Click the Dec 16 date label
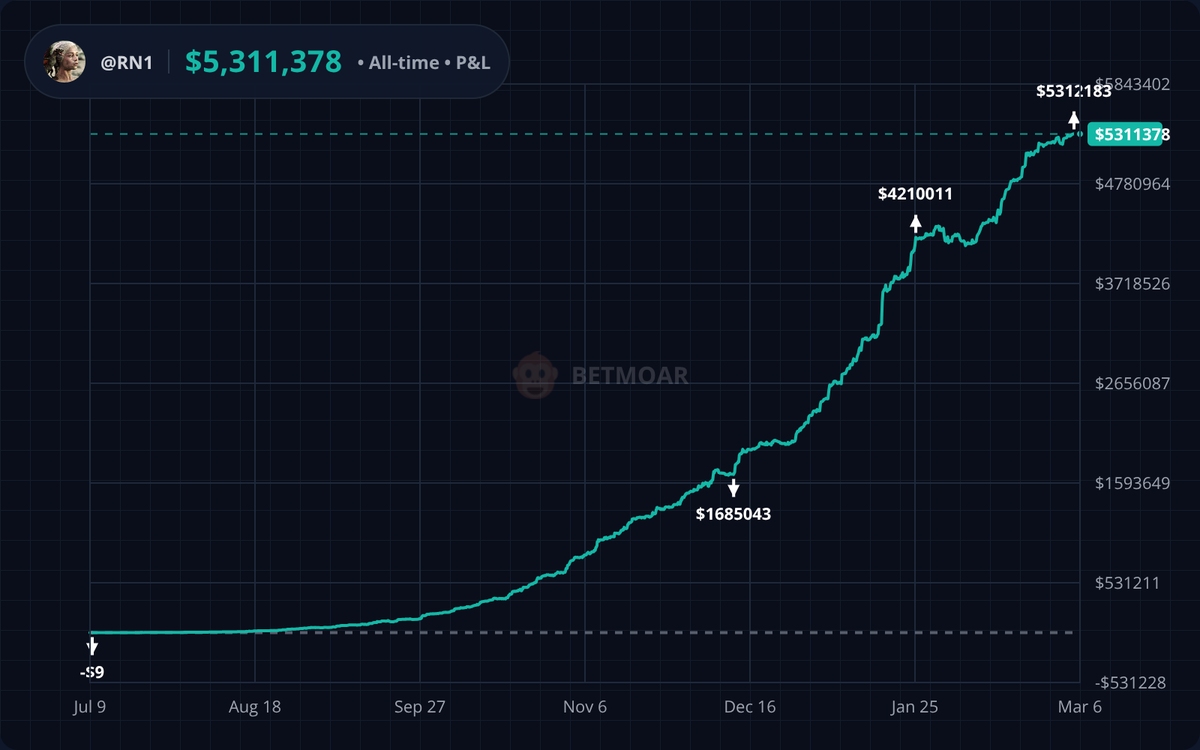The width and height of the screenshot is (1200, 750). click(750, 706)
